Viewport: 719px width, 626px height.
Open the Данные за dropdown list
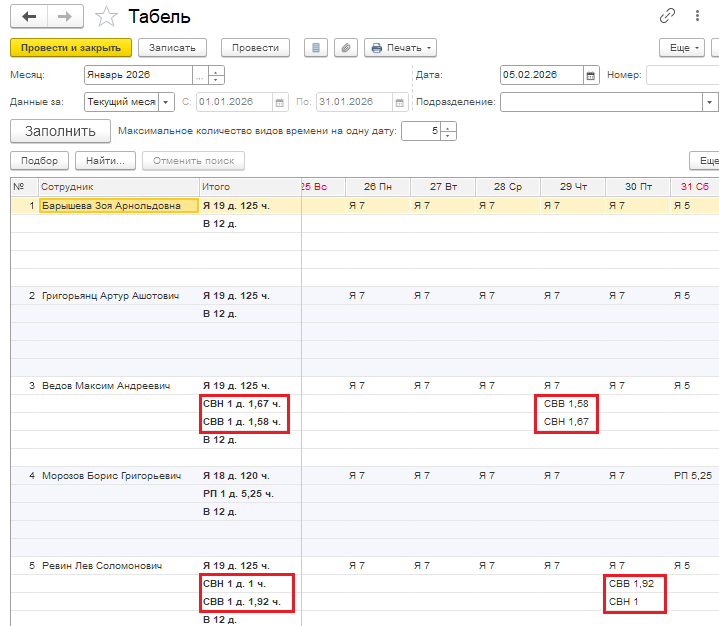166,102
